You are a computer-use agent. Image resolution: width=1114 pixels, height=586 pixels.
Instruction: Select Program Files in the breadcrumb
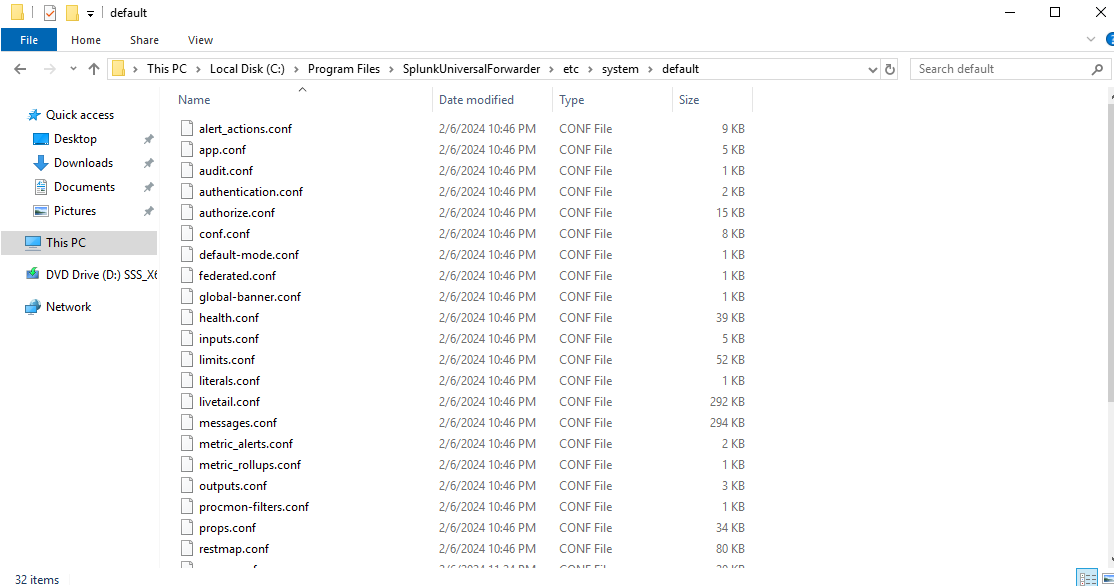point(344,69)
